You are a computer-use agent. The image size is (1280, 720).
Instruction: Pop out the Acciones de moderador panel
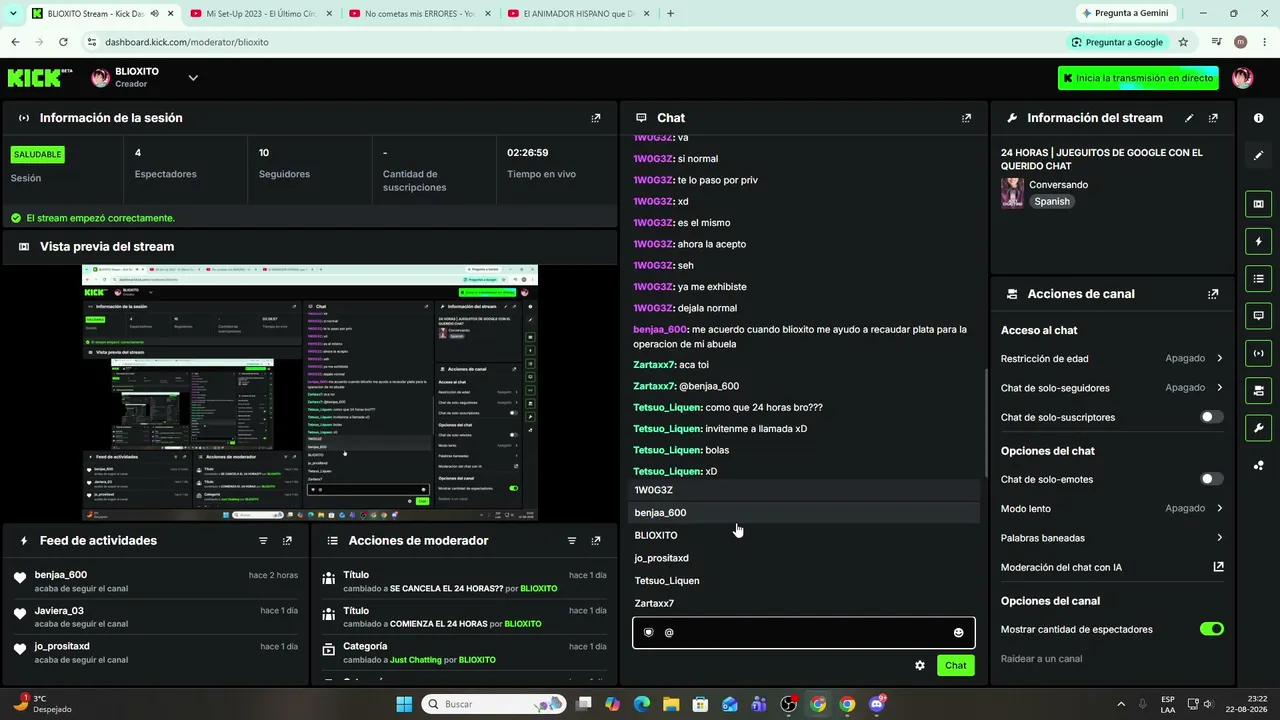(x=596, y=541)
